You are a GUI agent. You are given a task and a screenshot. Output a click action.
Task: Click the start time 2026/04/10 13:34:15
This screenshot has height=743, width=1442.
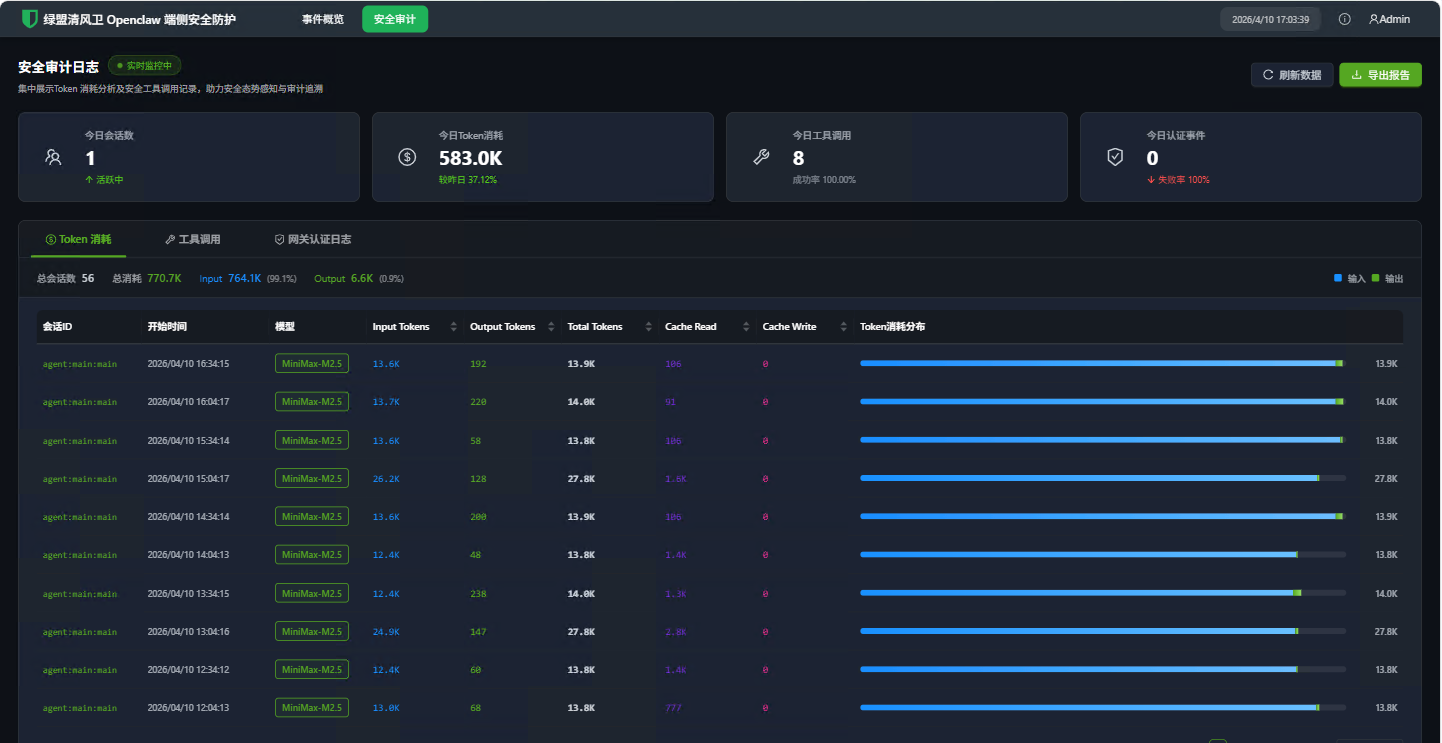pyautogui.click(x=188, y=593)
